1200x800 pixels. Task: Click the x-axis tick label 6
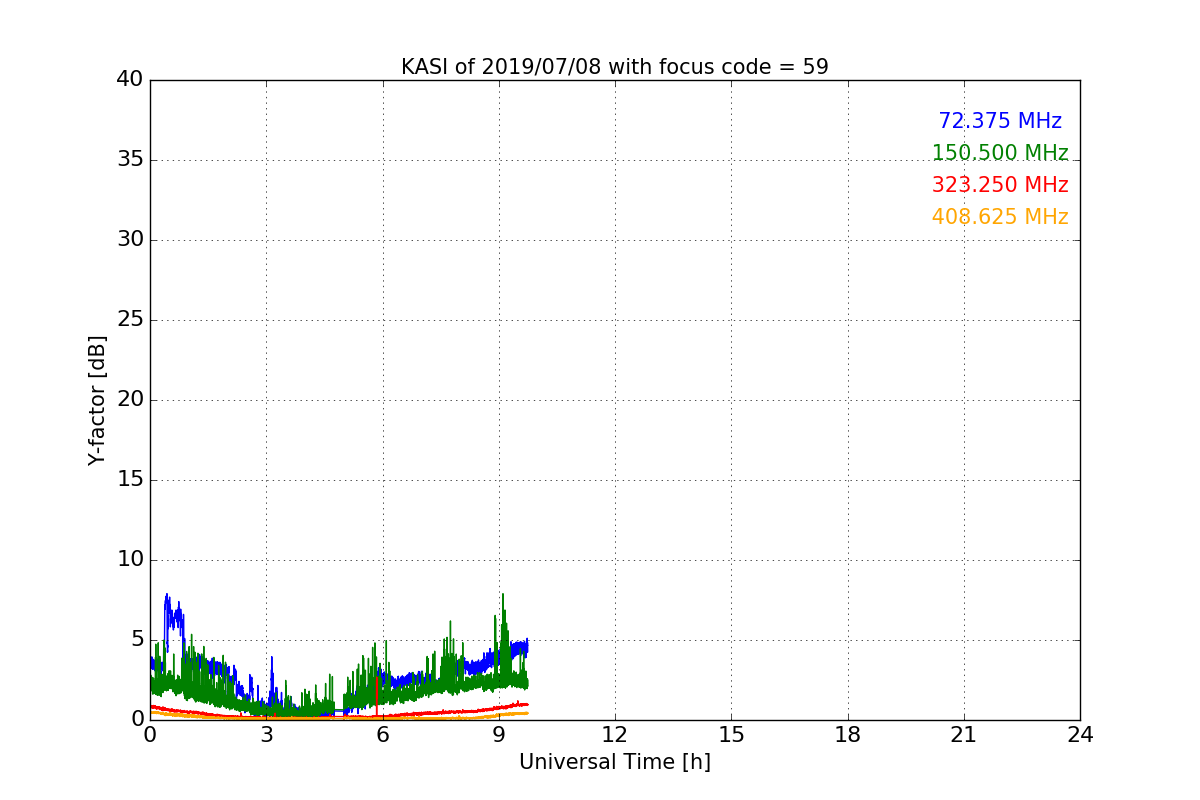pyautogui.click(x=382, y=734)
